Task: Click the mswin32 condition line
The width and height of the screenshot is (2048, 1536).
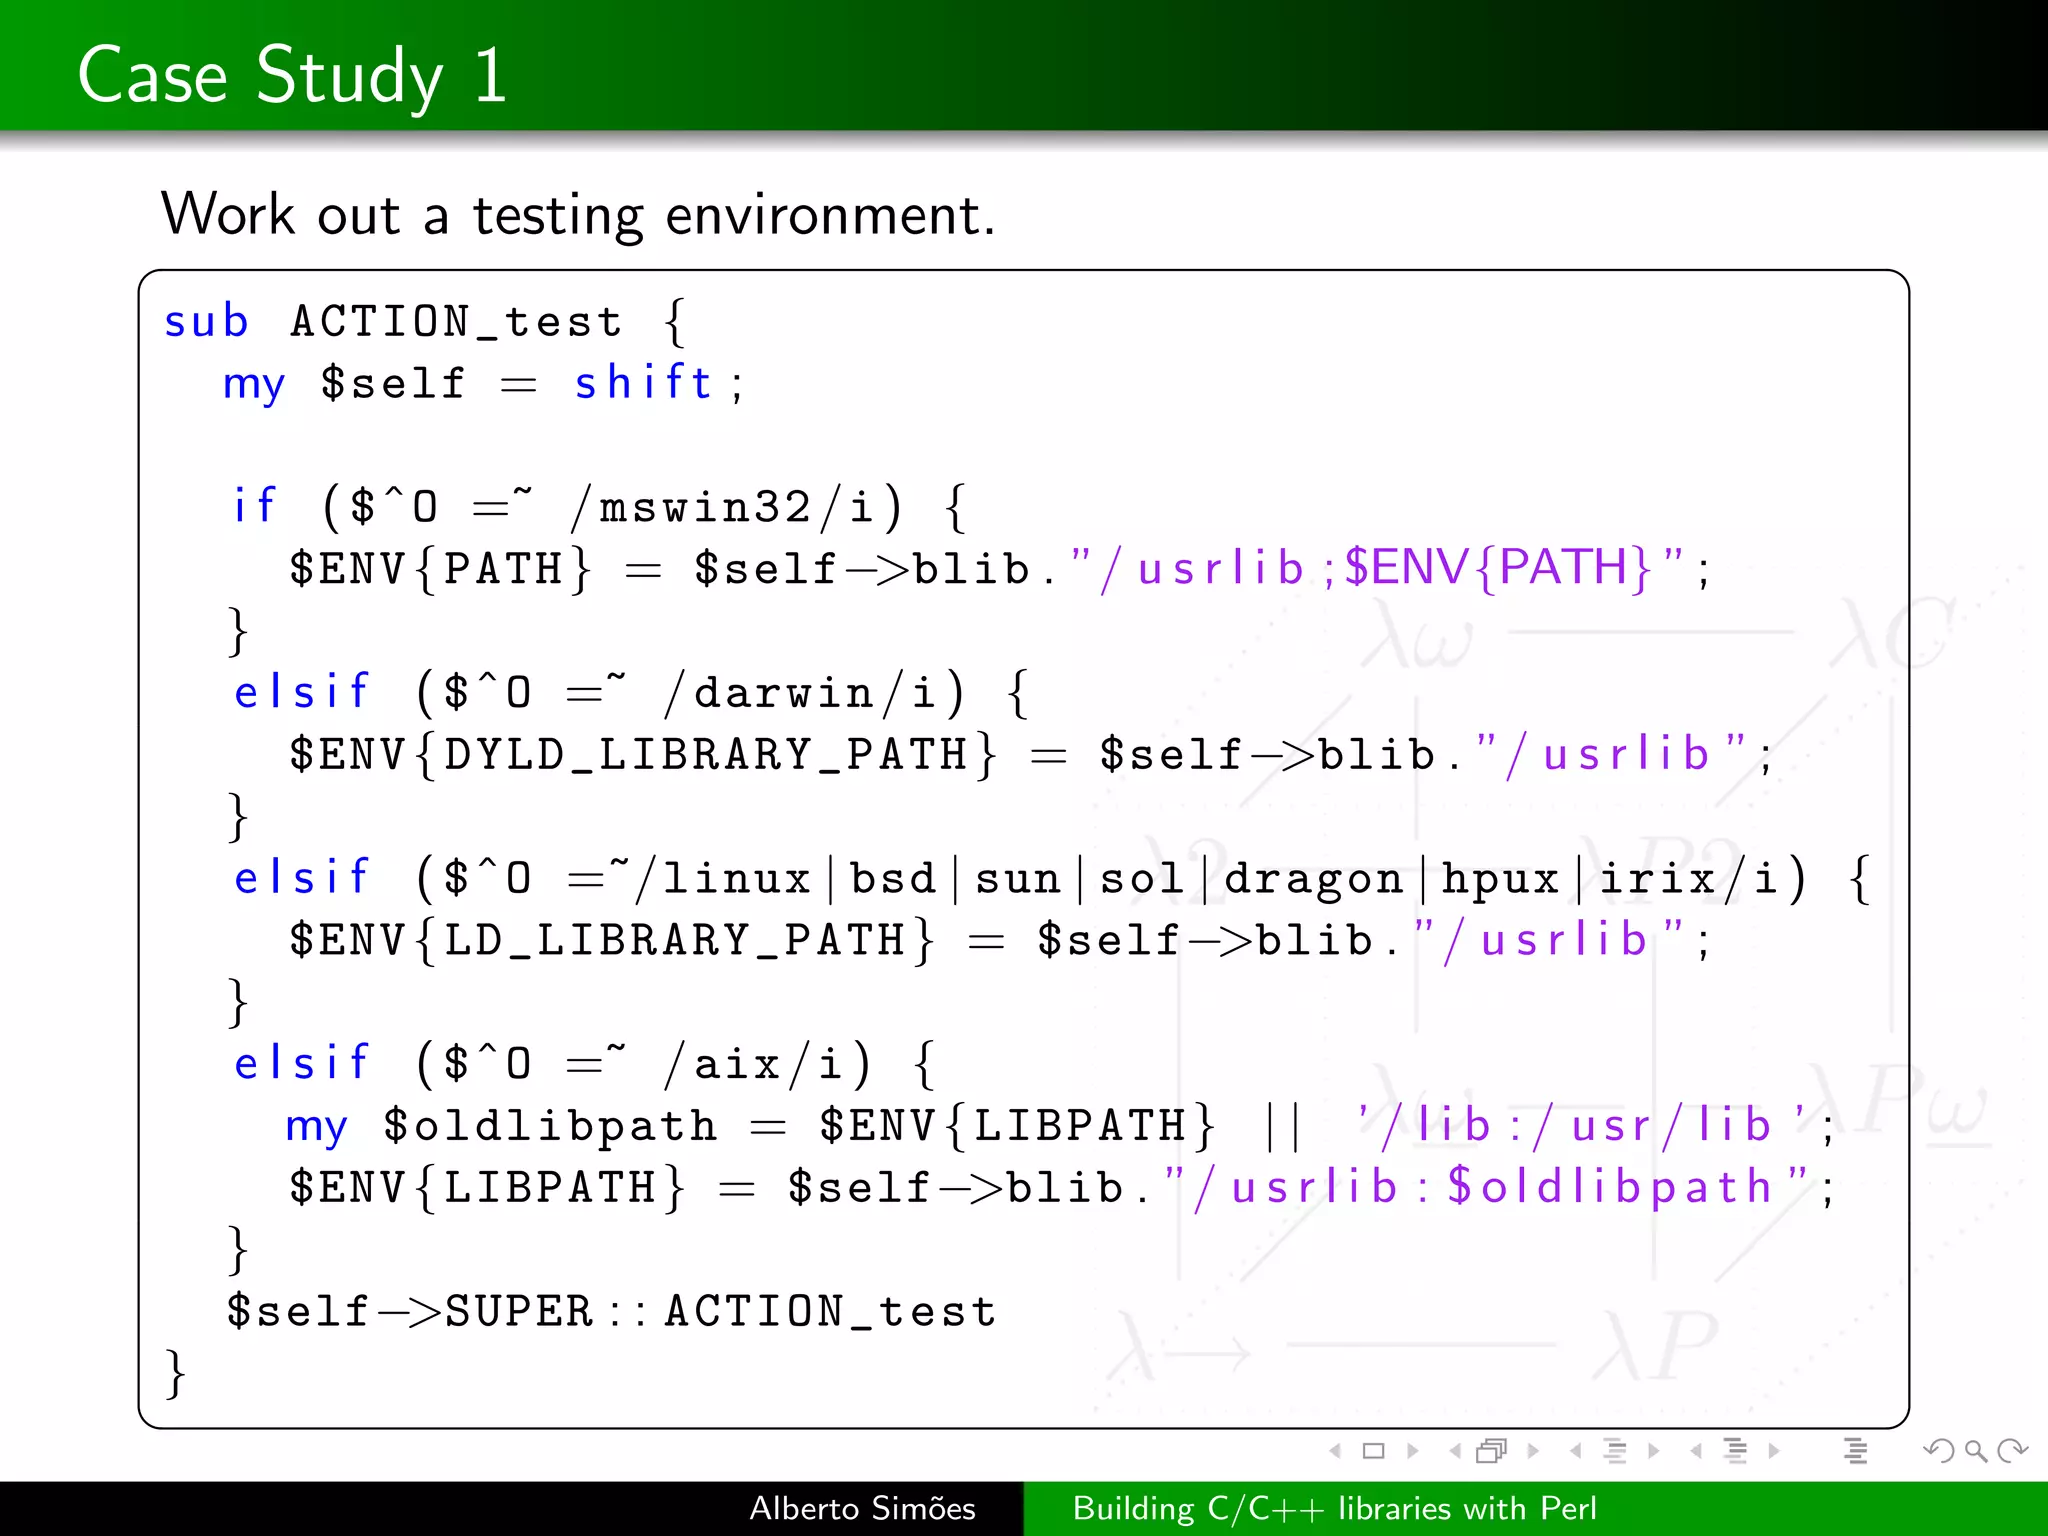Action: pyautogui.click(x=600, y=507)
